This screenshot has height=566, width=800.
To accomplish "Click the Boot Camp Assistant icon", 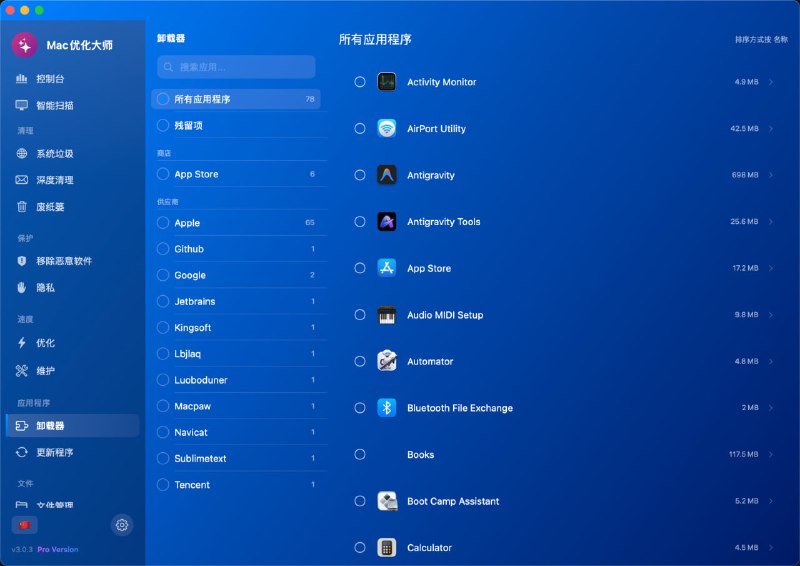I will 387,501.
